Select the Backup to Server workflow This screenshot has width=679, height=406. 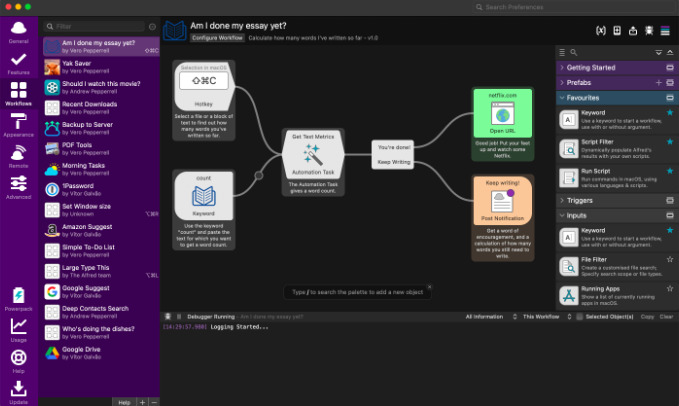[x=101, y=128]
